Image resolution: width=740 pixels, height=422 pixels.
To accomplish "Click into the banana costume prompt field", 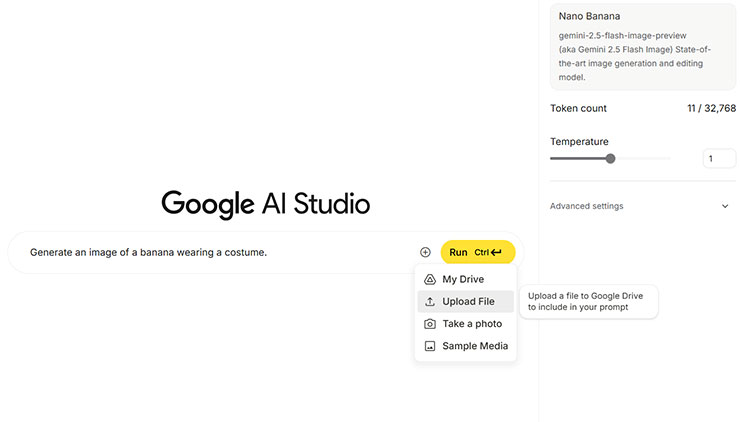I will coord(200,253).
